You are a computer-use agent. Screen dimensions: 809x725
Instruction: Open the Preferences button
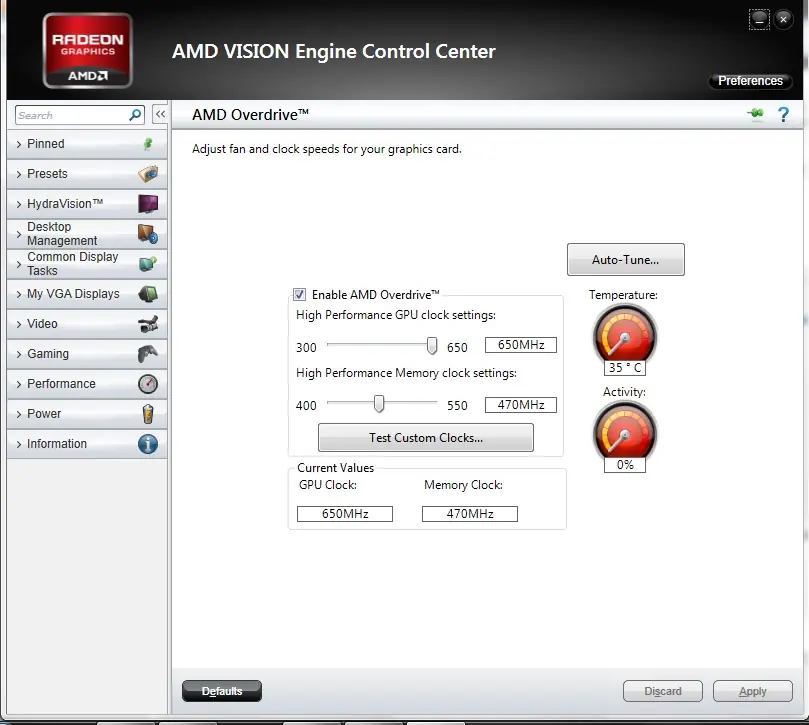[750, 81]
